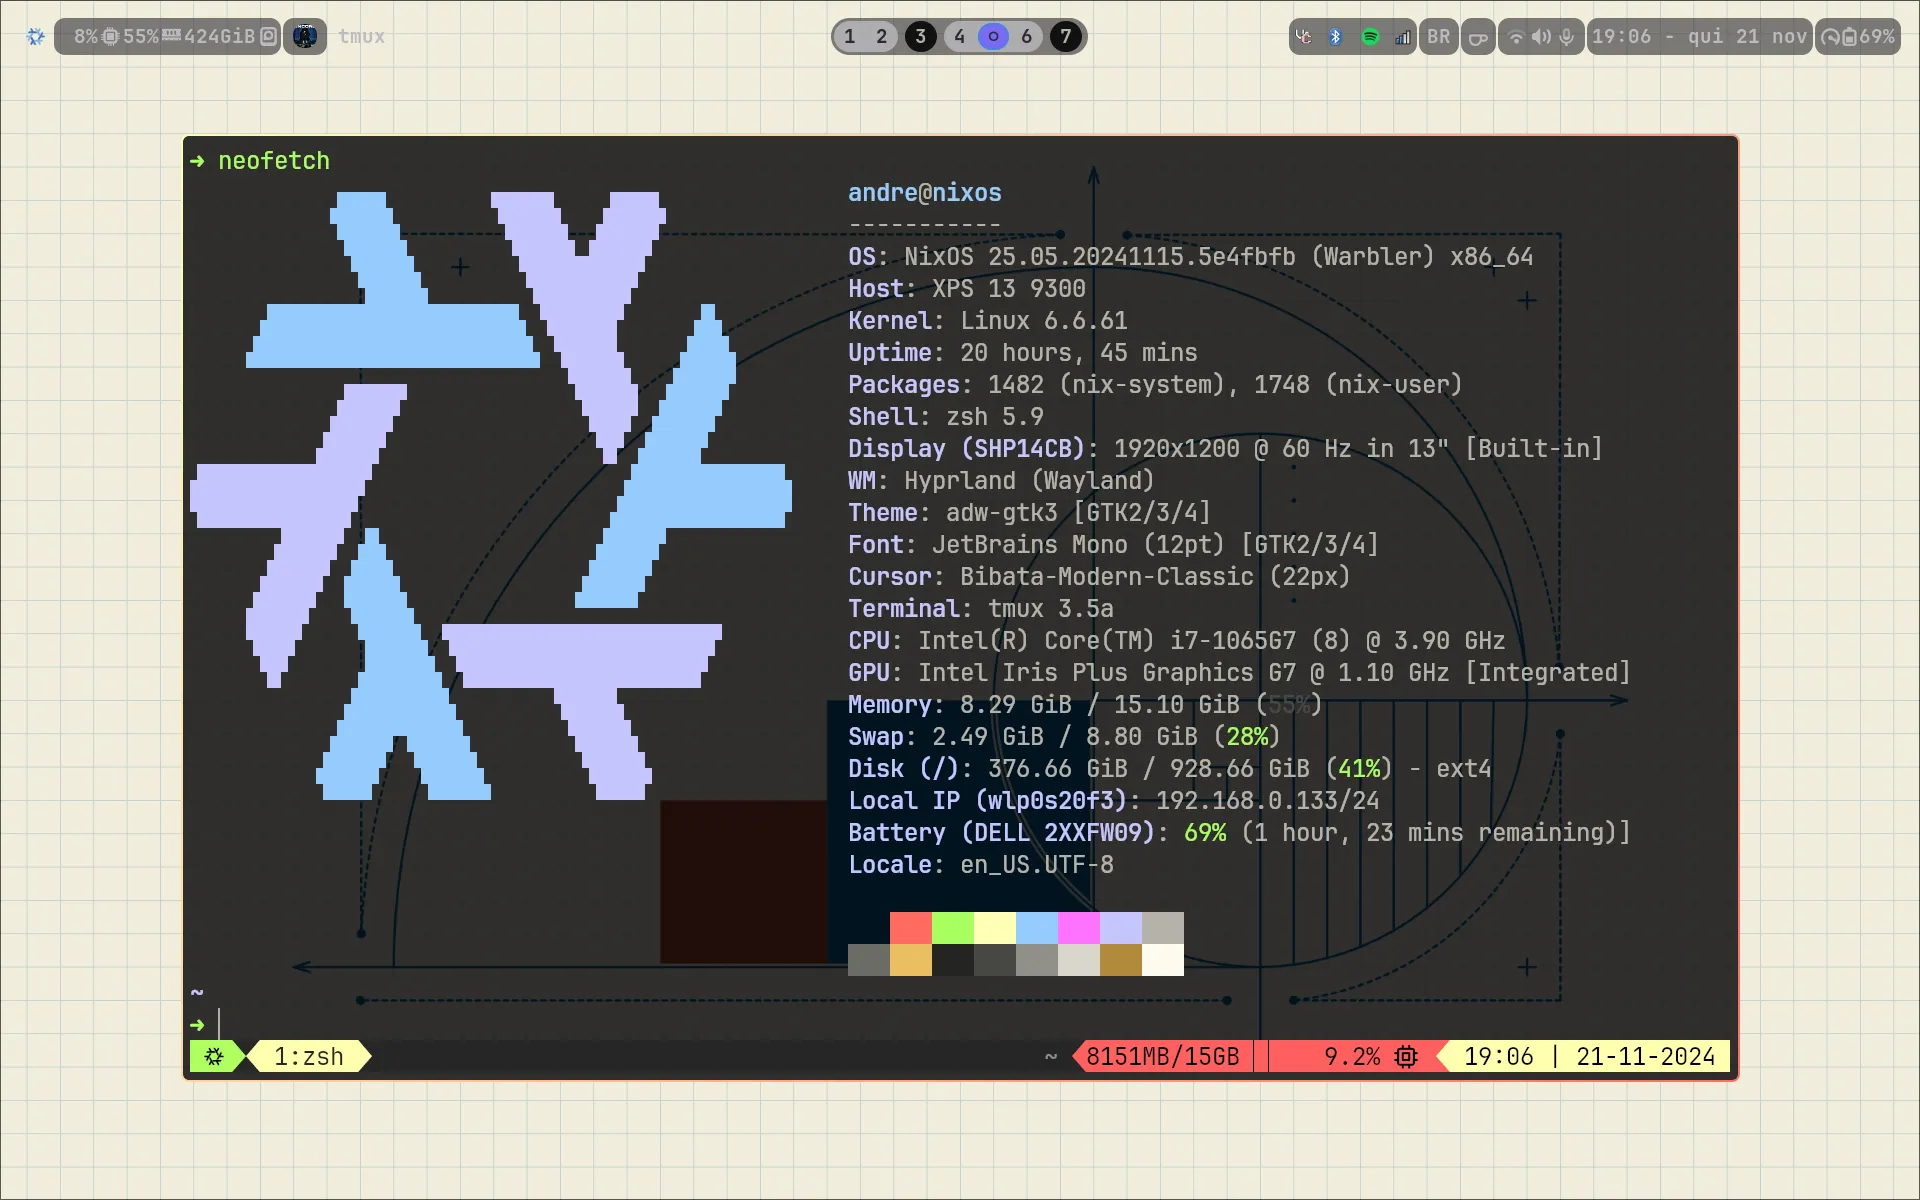The width and height of the screenshot is (1920, 1200).
Task: Click the Battery (DELL 2XXFW09) line
Action: click(x=1239, y=833)
